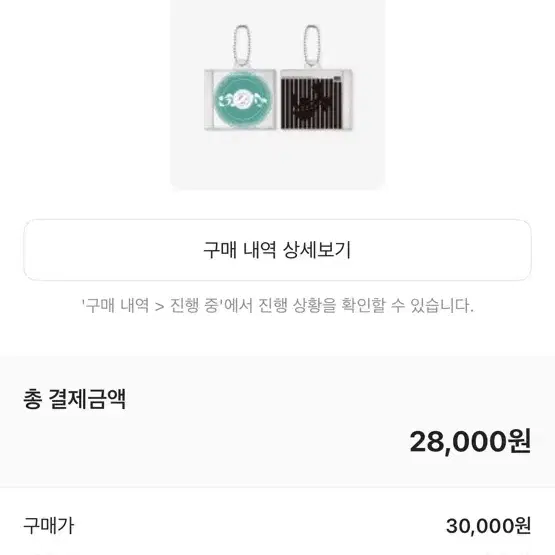Tap '진행 상황을' phrase in hint
Screen dimensions: 555x555
pyautogui.click(x=297, y=305)
